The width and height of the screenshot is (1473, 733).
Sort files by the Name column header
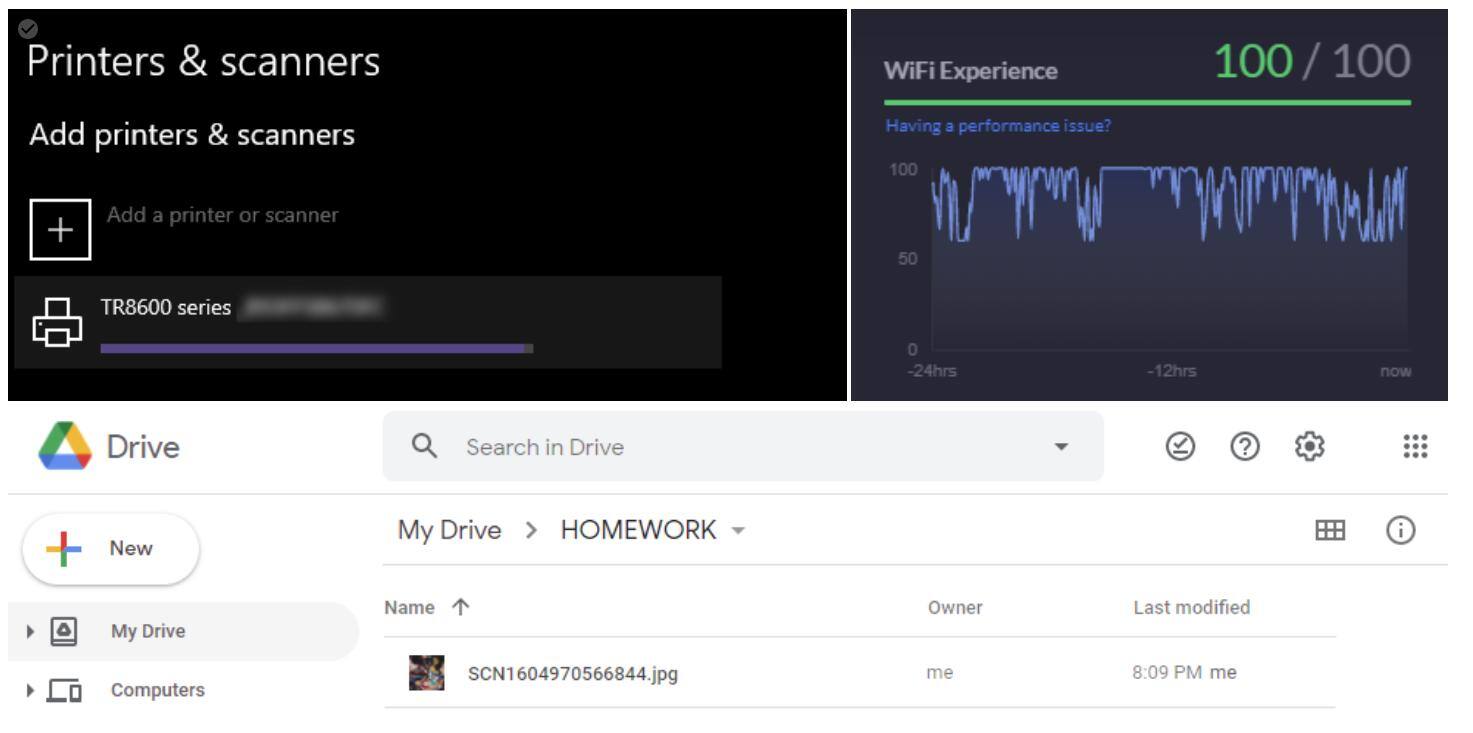[x=410, y=607]
